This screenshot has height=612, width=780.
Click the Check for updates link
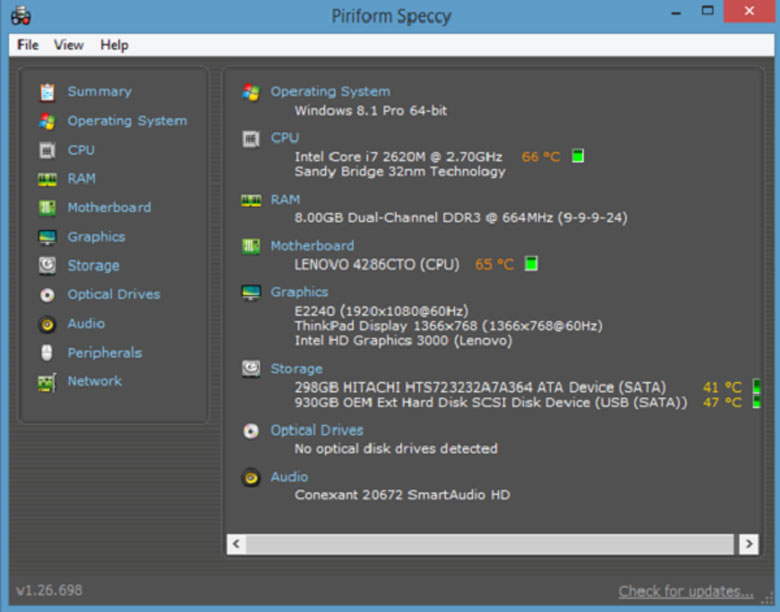tap(685, 591)
